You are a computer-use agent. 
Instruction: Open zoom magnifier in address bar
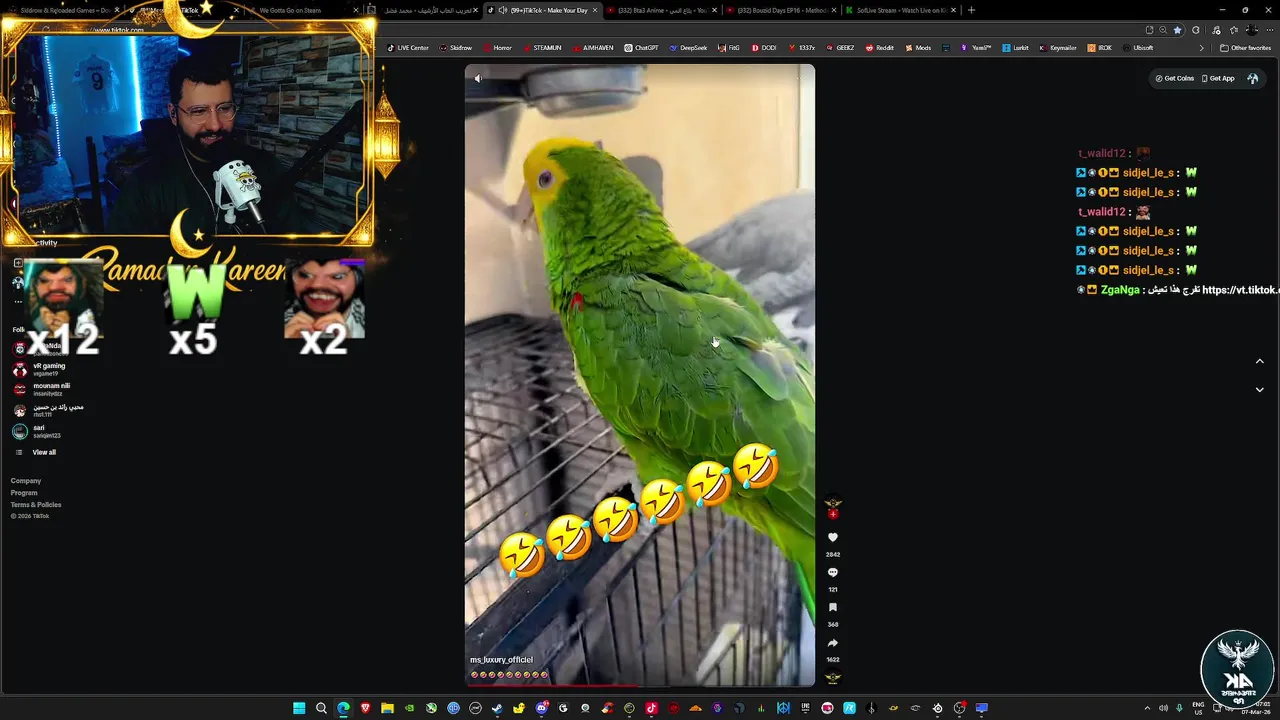(1163, 30)
